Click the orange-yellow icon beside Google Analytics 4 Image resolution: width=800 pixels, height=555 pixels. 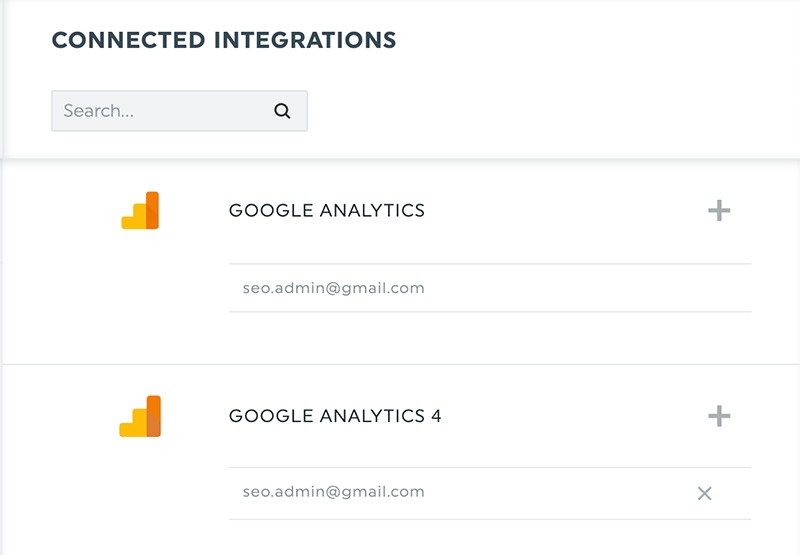coord(140,416)
